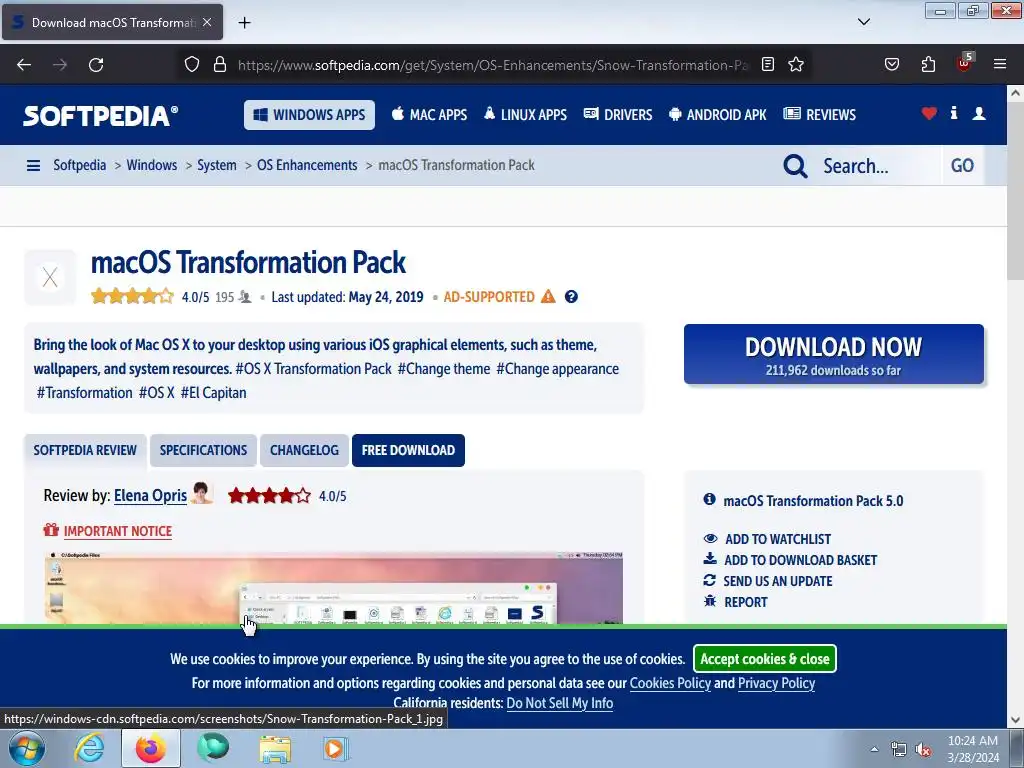Bookmark this page with the star icon

click(x=795, y=65)
